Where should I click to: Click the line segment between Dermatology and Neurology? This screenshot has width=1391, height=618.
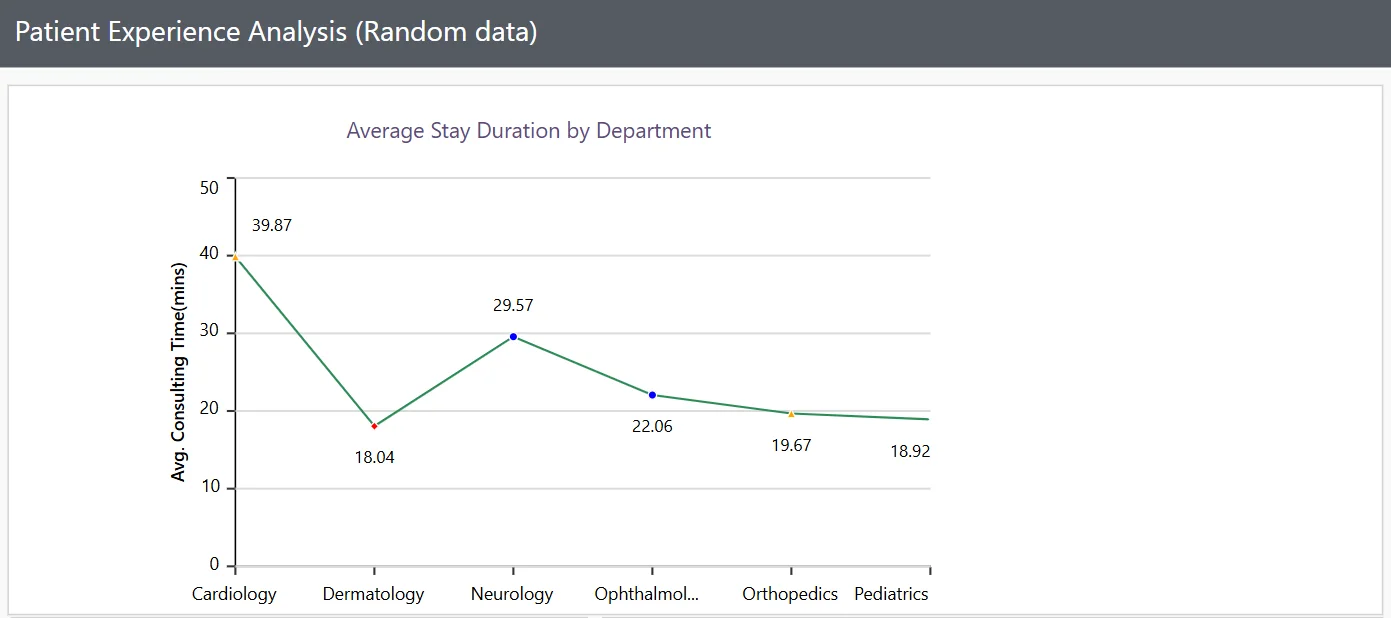443,380
